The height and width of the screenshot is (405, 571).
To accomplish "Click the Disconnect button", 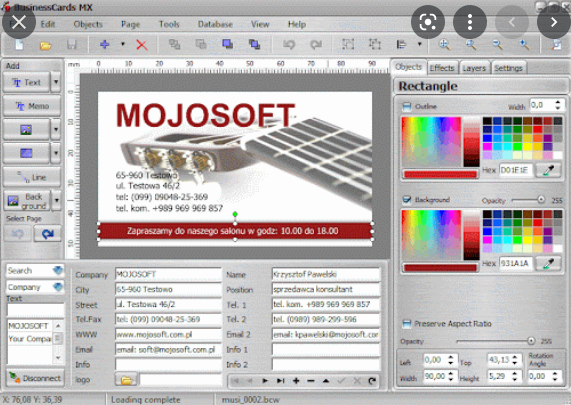I will tap(35, 378).
